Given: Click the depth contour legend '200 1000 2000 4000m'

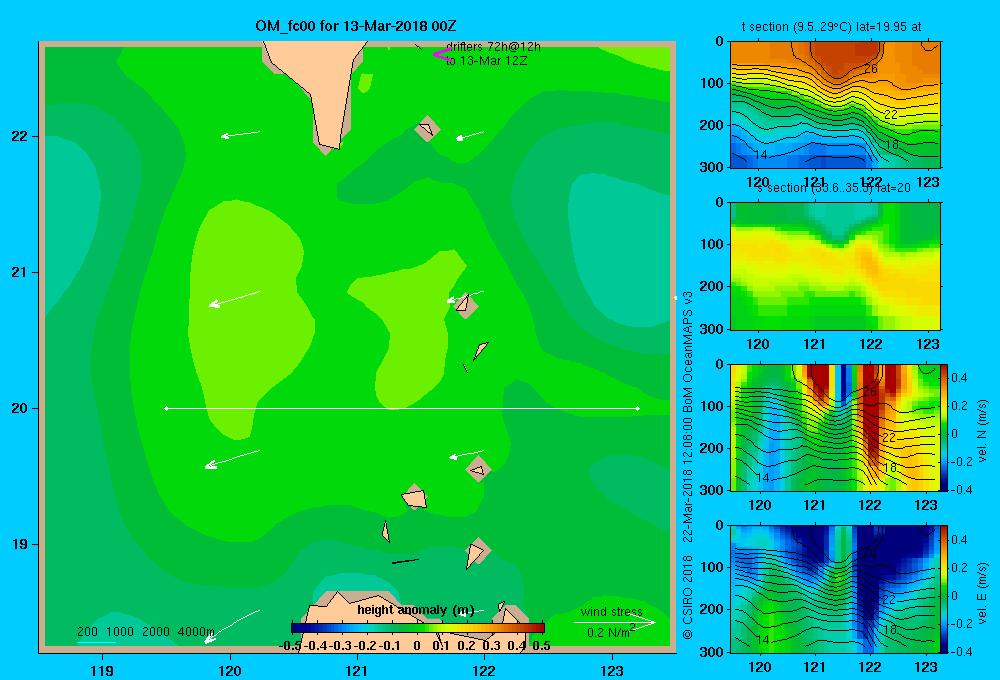Looking at the screenshot, I should [145, 632].
